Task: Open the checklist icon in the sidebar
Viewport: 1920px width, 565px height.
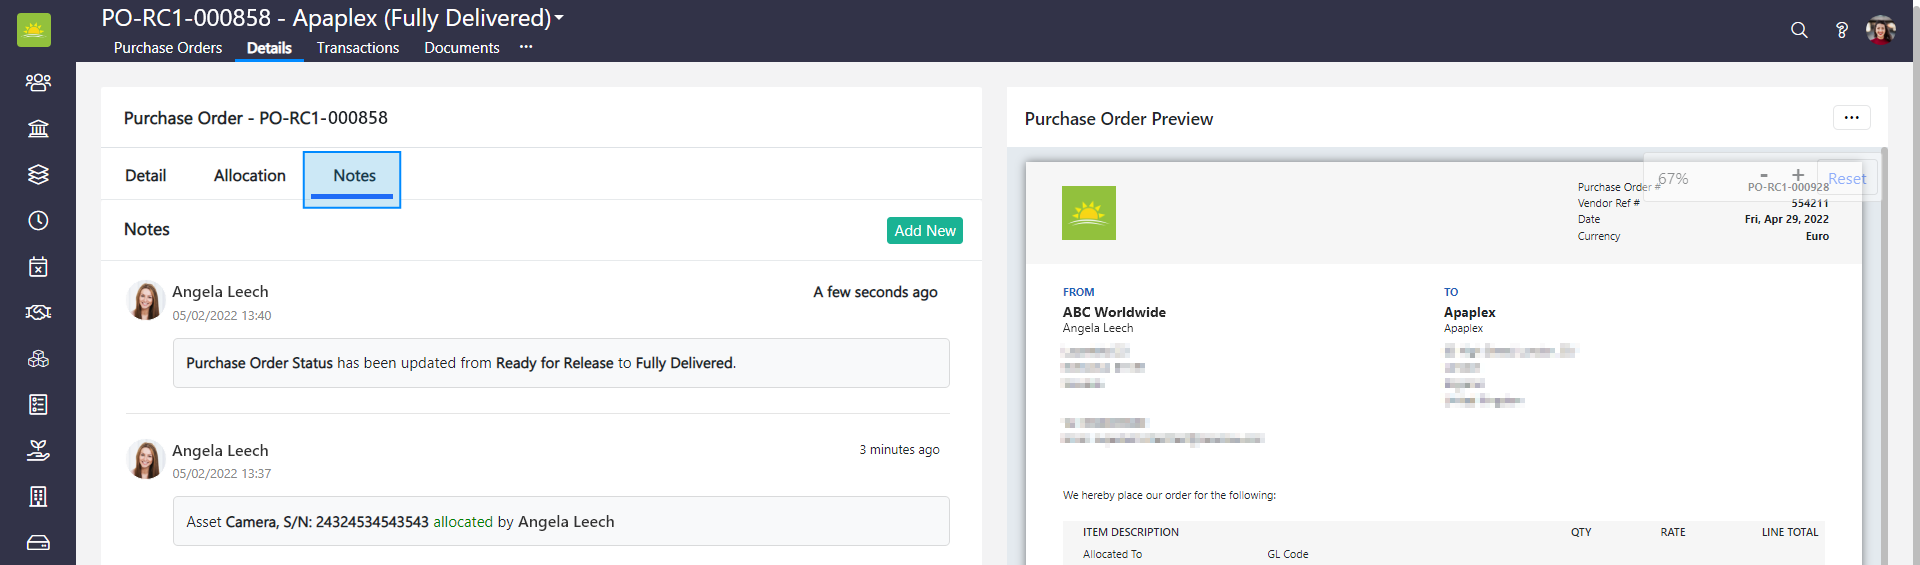Action: [38, 405]
